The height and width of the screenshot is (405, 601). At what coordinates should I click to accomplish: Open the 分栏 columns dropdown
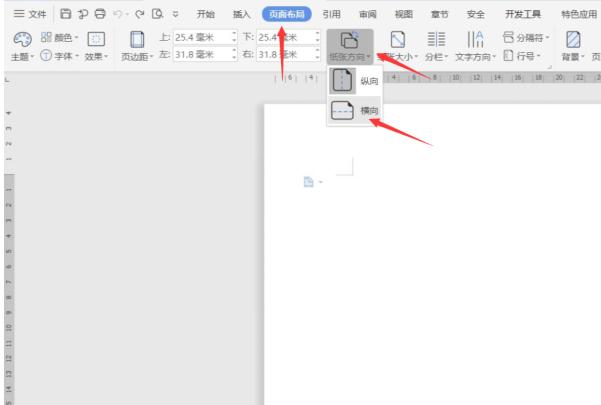436,47
